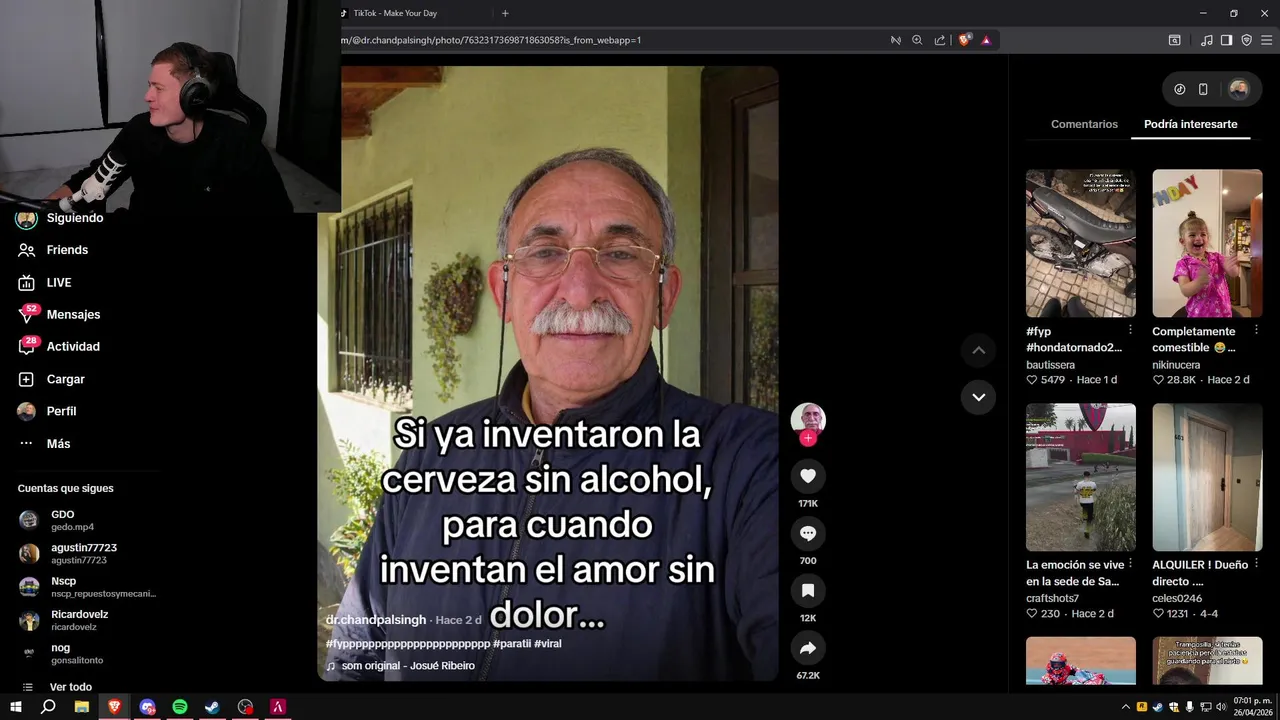Expand followed accounts with Ver todo
Screen dimensions: 1280x720
(x=58, y=687)
